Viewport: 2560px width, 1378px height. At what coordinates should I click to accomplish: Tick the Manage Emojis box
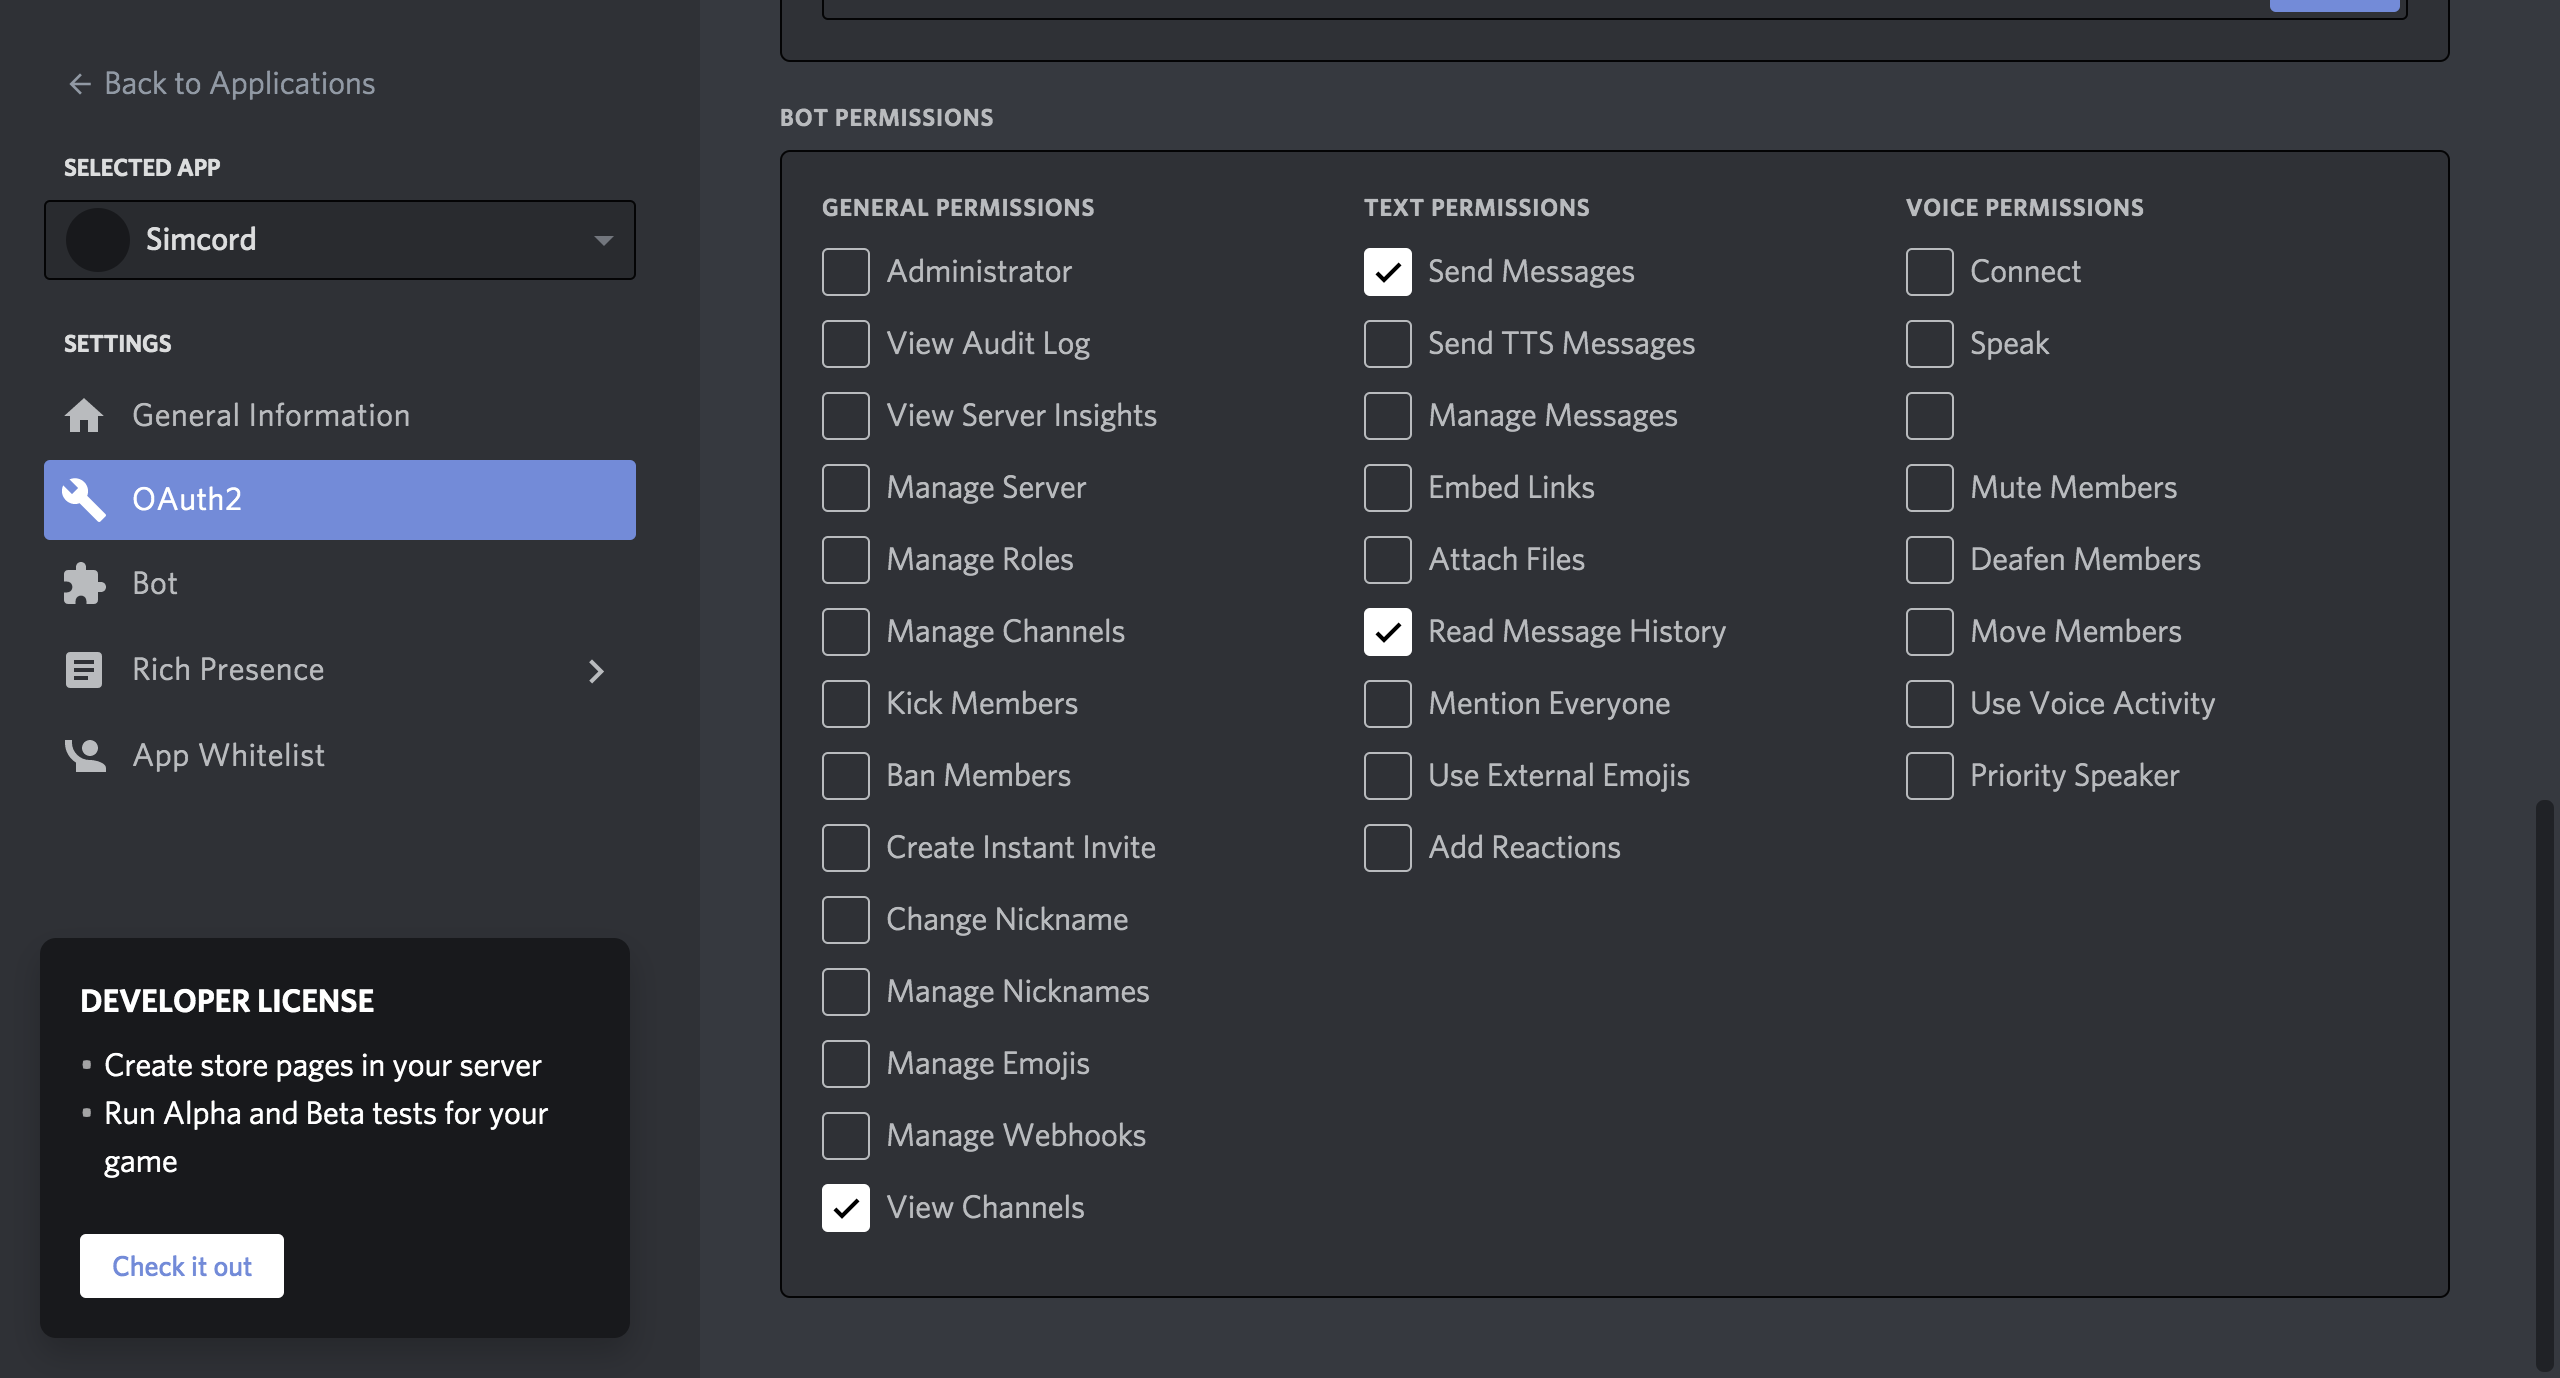(x=846, y=1064)
